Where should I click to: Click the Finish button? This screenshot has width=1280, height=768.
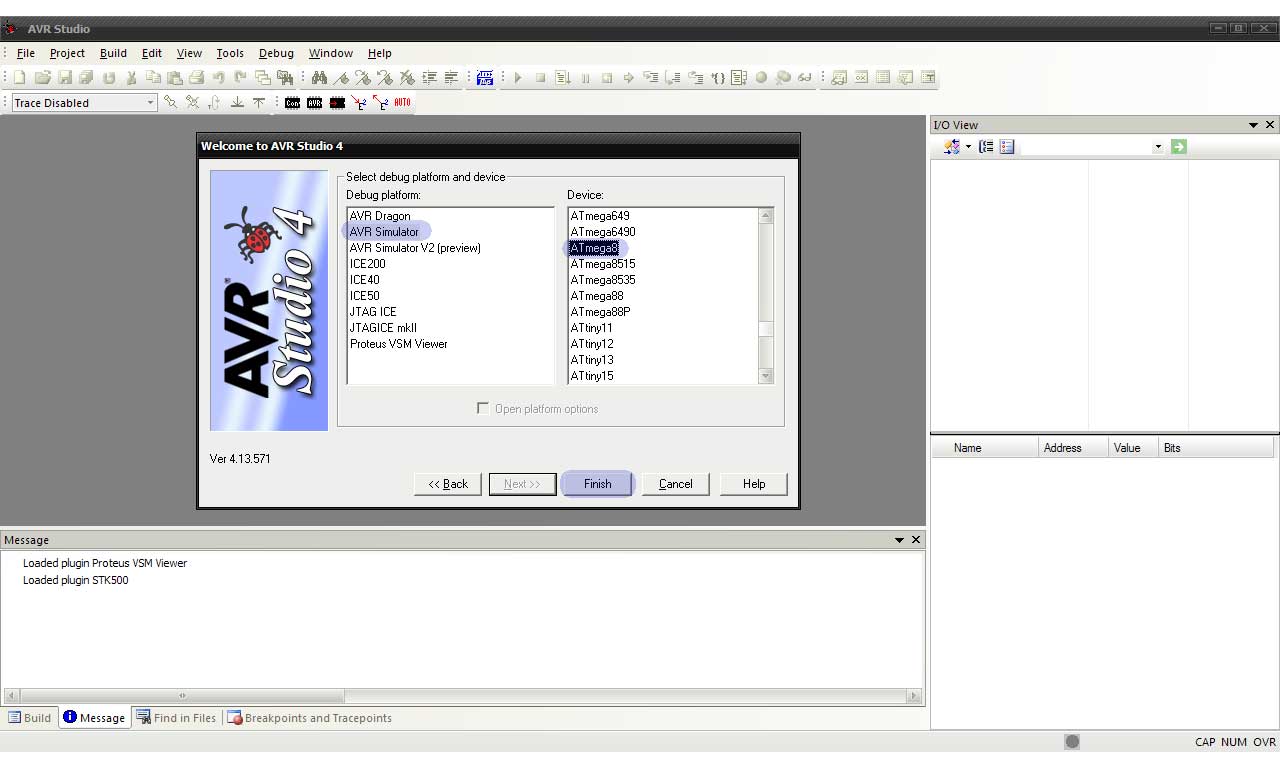coord(598,484)
